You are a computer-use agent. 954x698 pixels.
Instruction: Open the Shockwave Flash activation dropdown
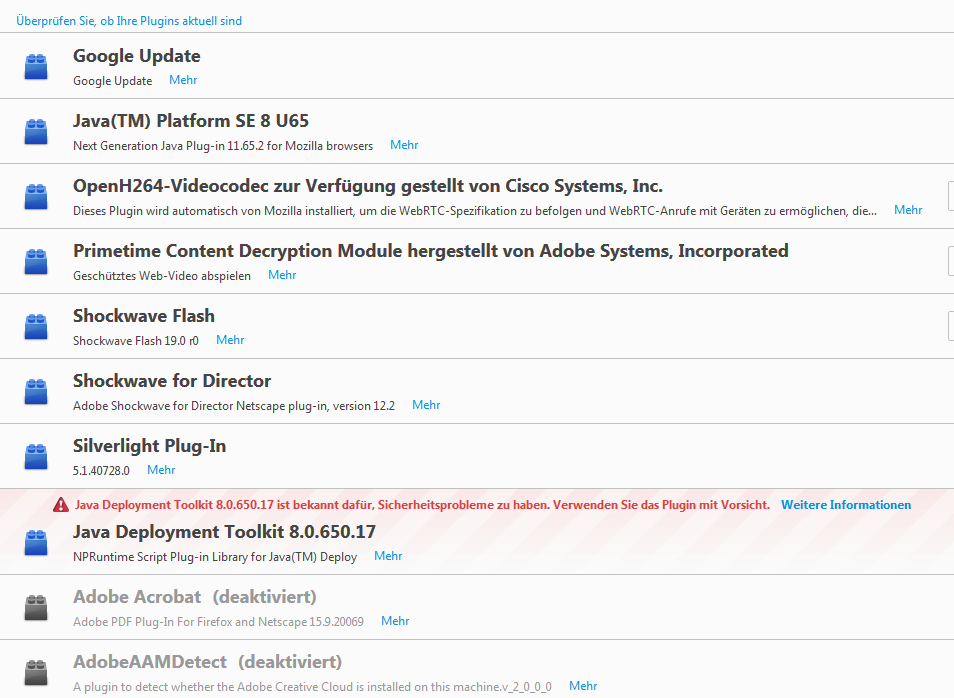tap(950, 326)
